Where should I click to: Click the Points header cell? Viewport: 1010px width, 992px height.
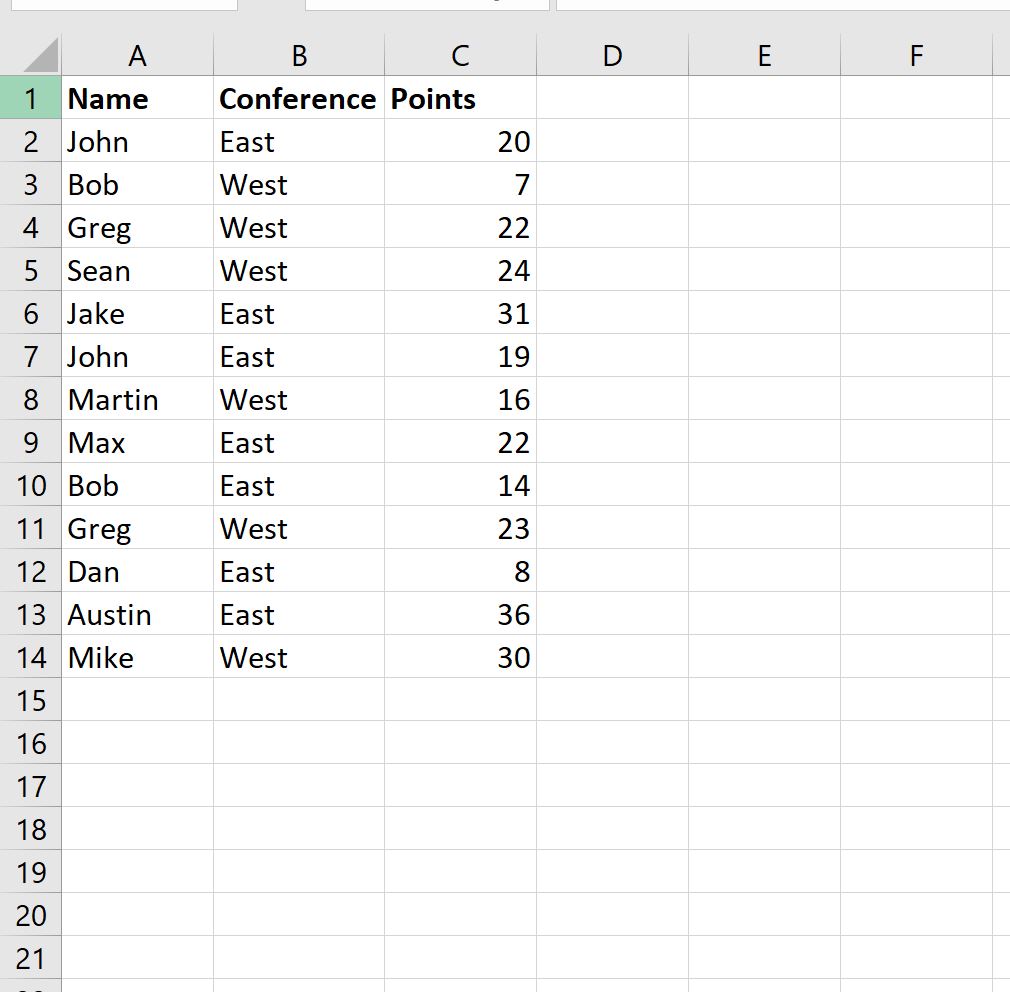[x=461, y=98]
